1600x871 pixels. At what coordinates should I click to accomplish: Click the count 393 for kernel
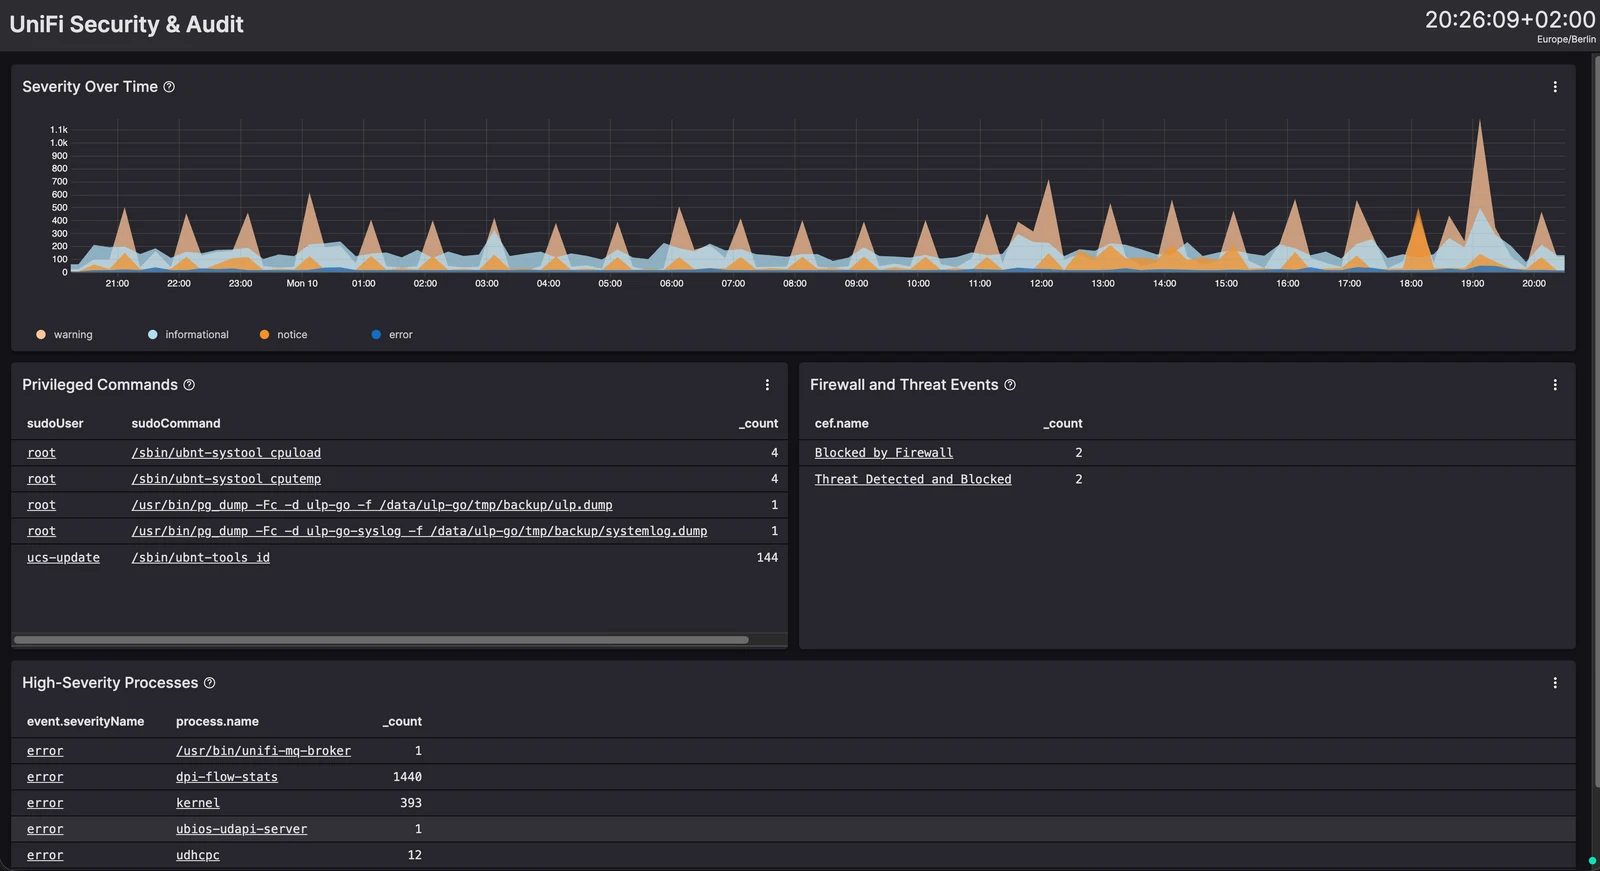point(411,803)
